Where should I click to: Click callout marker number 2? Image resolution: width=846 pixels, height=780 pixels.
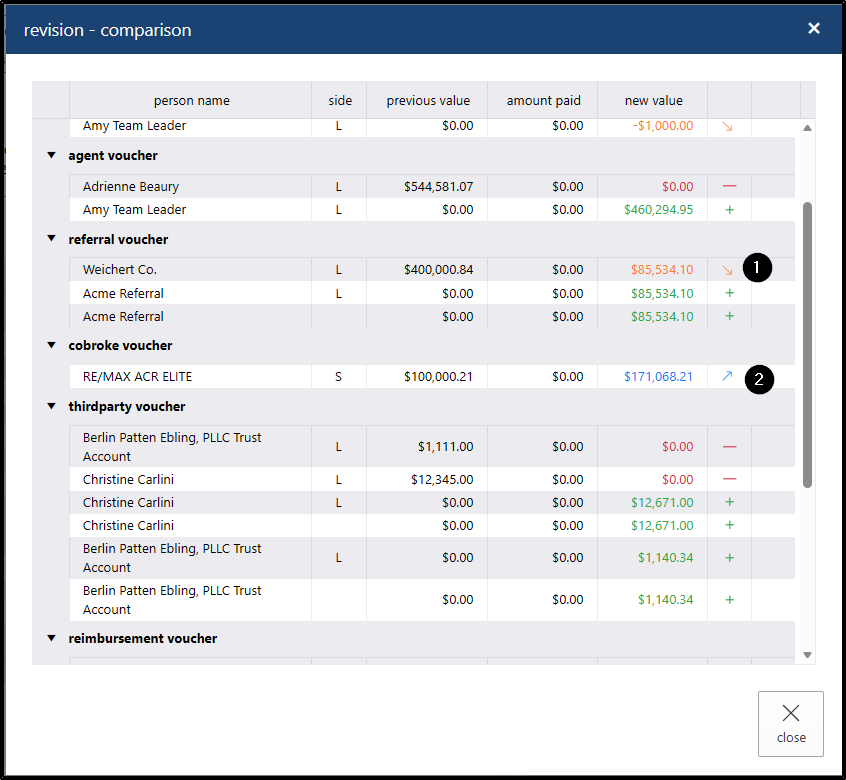tap(759, 379)
